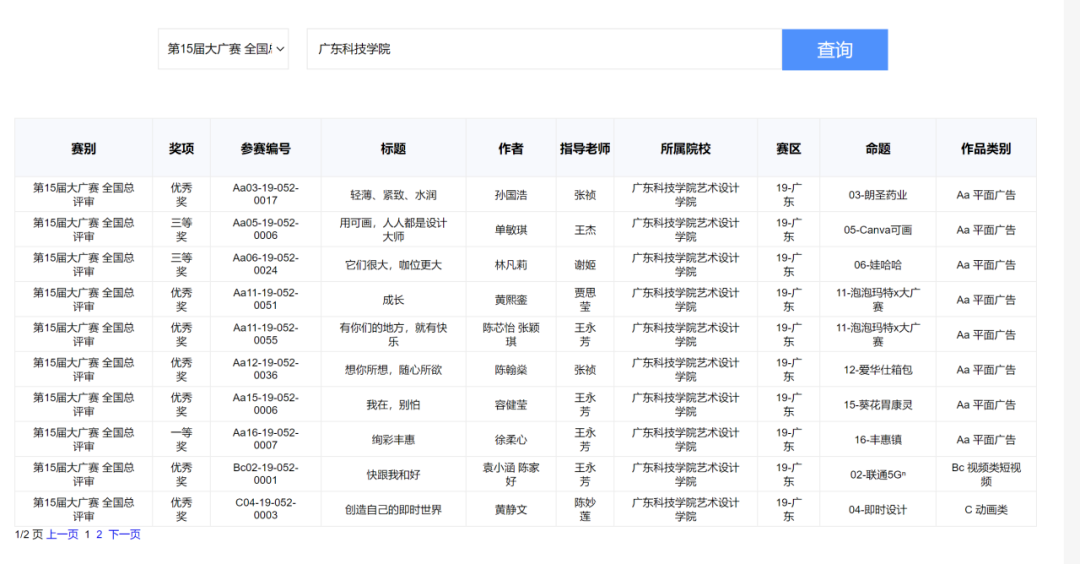Click category cell C 动画类
Screen dimensions: 1080x564
(x=986, y=510)
